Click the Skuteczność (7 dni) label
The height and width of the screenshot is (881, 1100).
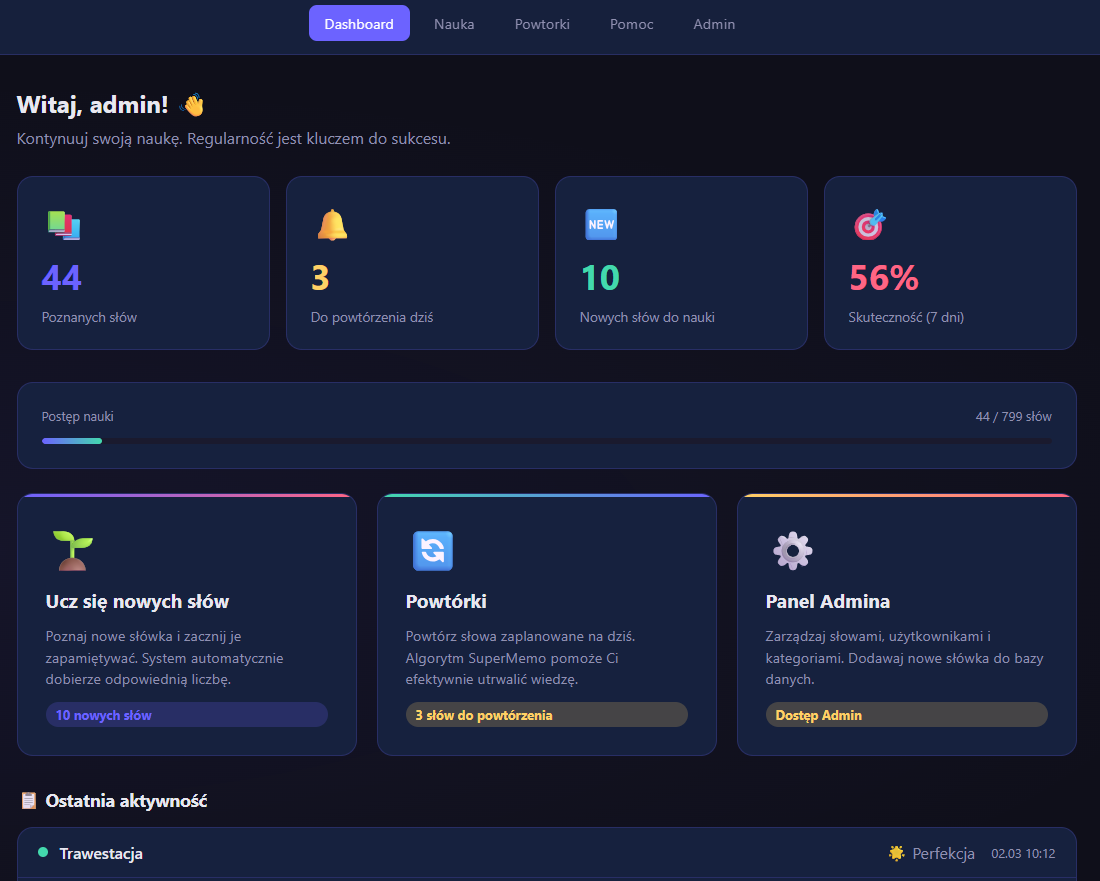click(906, 318)
